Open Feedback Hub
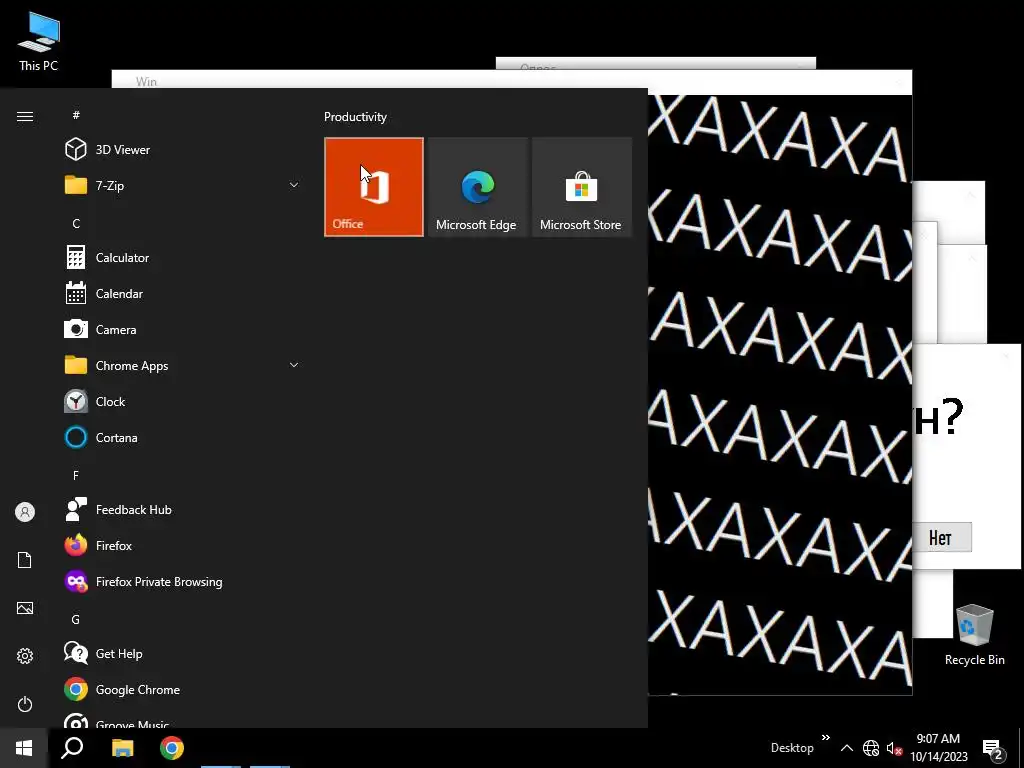Image resolution: width=1024 pixels, height=768 pixels. click(183, 509)
